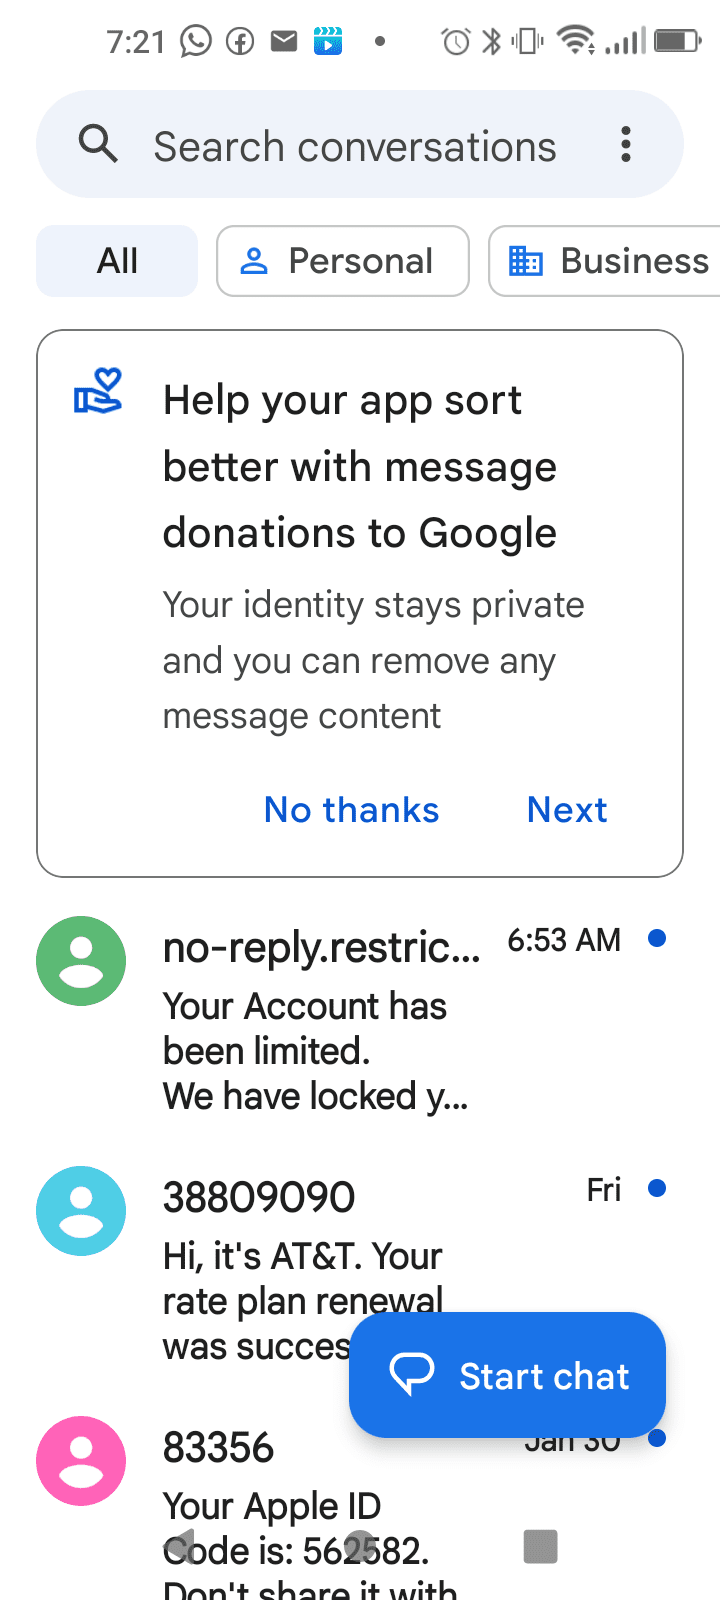Switch to the Personal filter
The image size is (720, 1600).
coord(342,261)
